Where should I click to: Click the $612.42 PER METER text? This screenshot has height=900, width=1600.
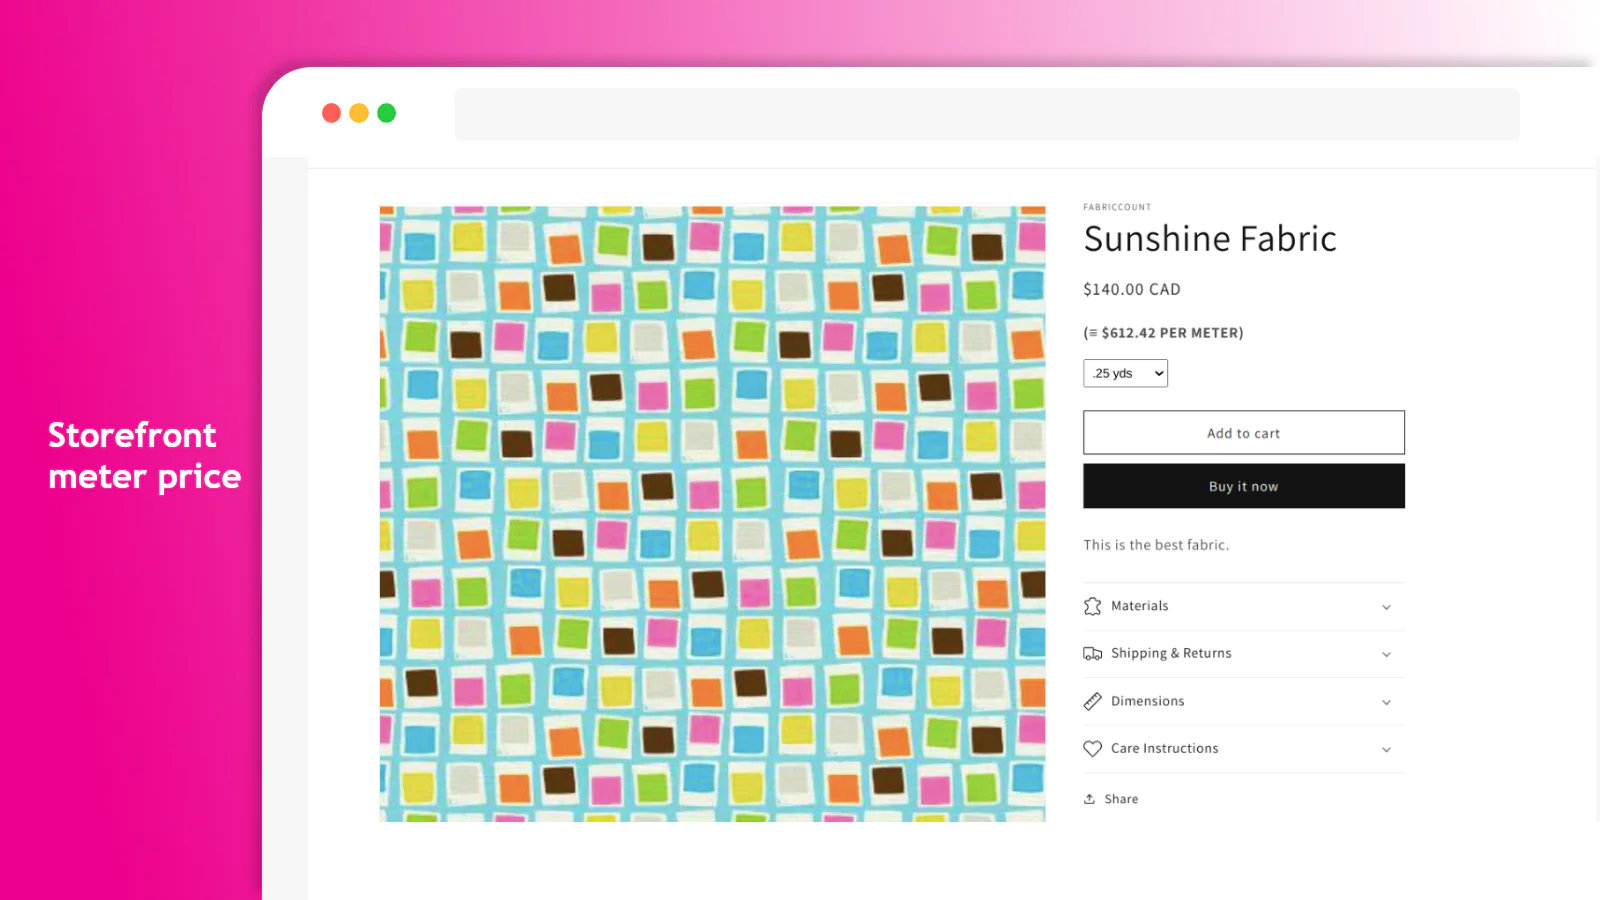point(1163,333)
